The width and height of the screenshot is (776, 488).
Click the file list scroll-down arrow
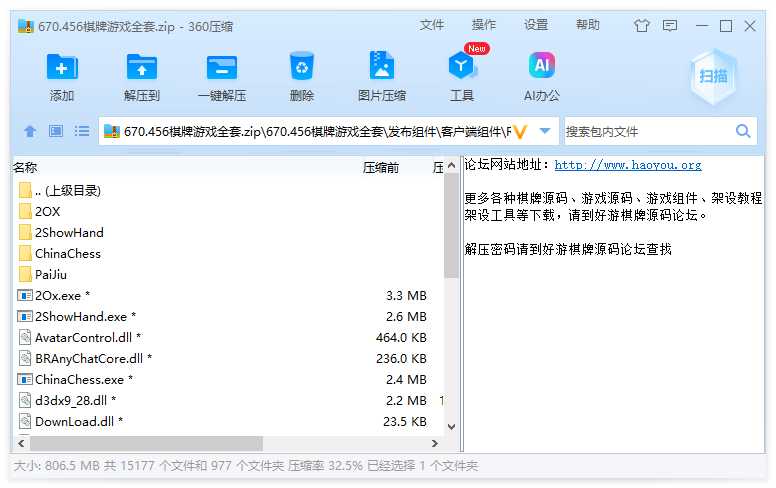451,427
